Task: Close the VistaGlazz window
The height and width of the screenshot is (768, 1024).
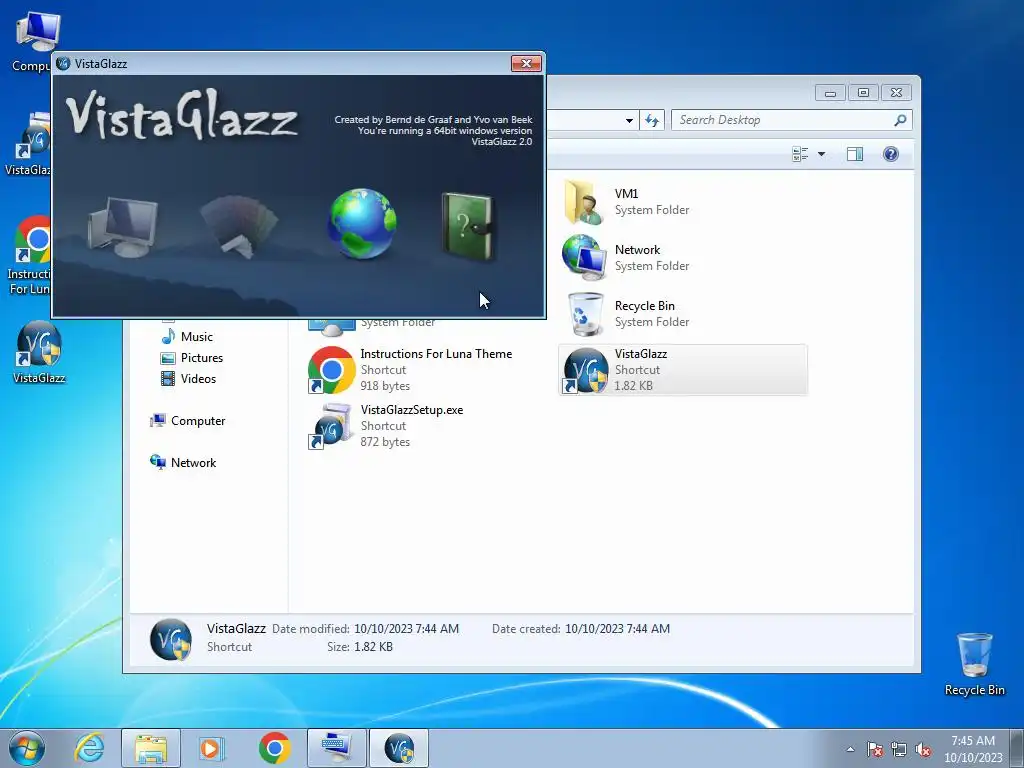Action: (526, 63)
